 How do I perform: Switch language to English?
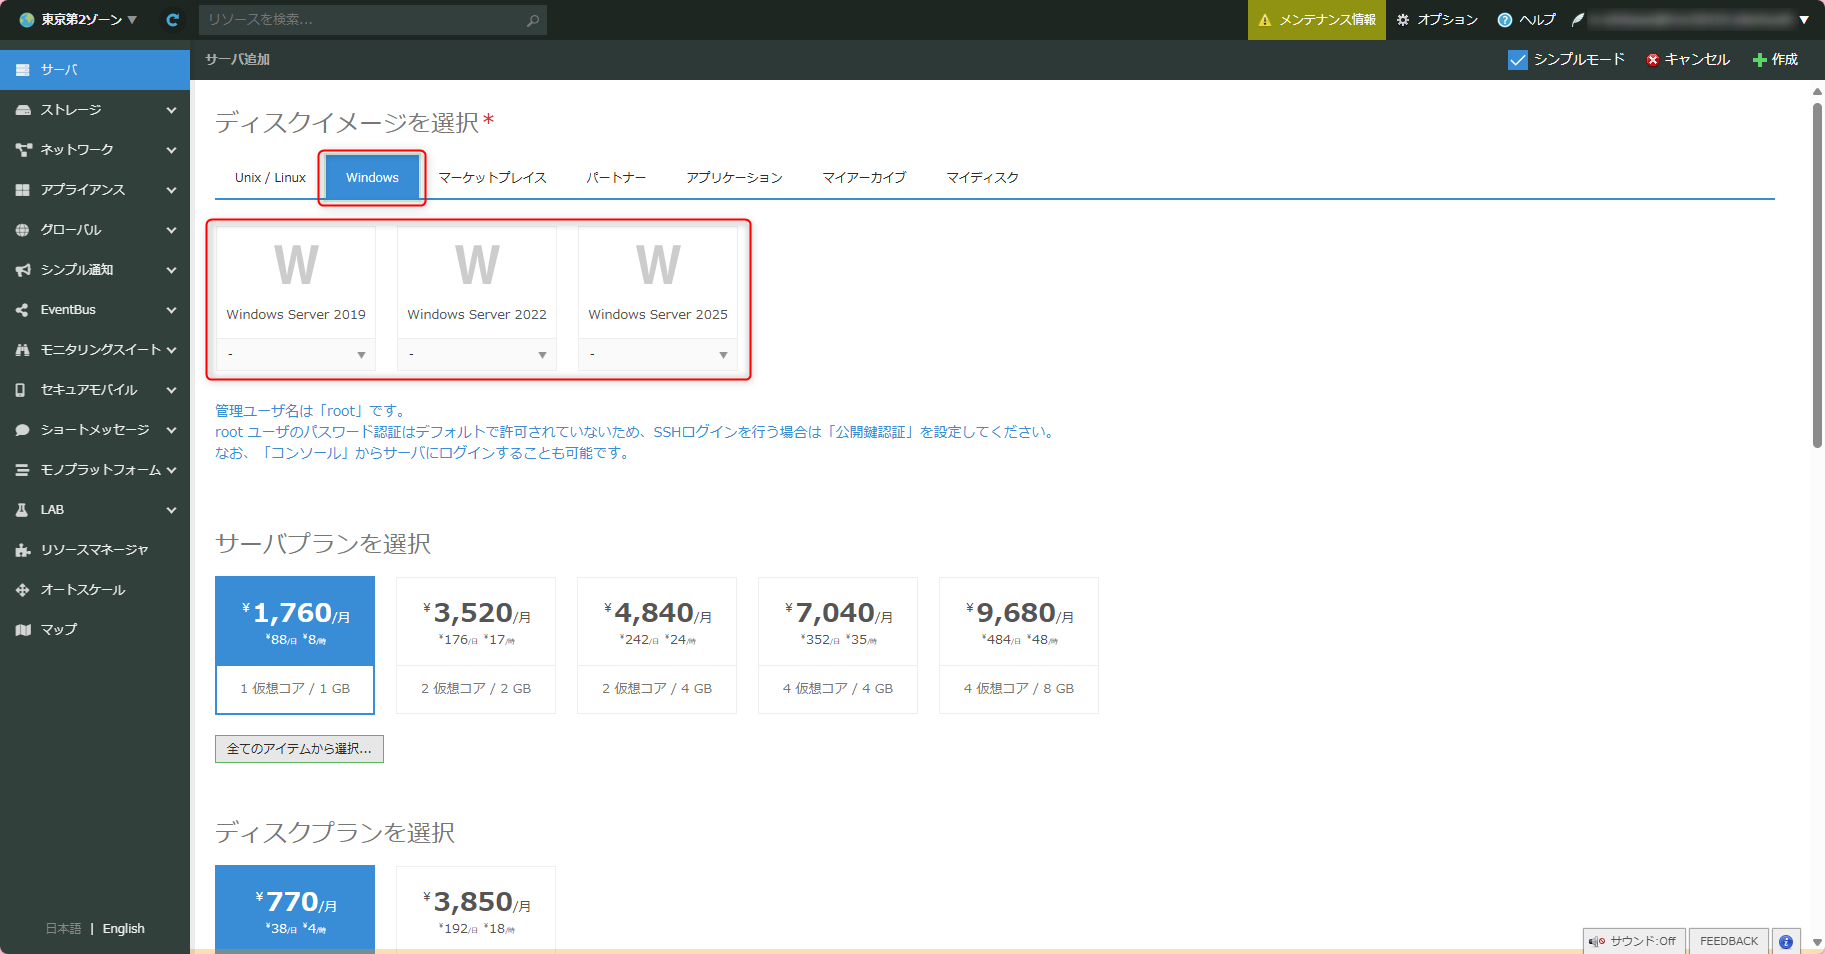[123, 928]
